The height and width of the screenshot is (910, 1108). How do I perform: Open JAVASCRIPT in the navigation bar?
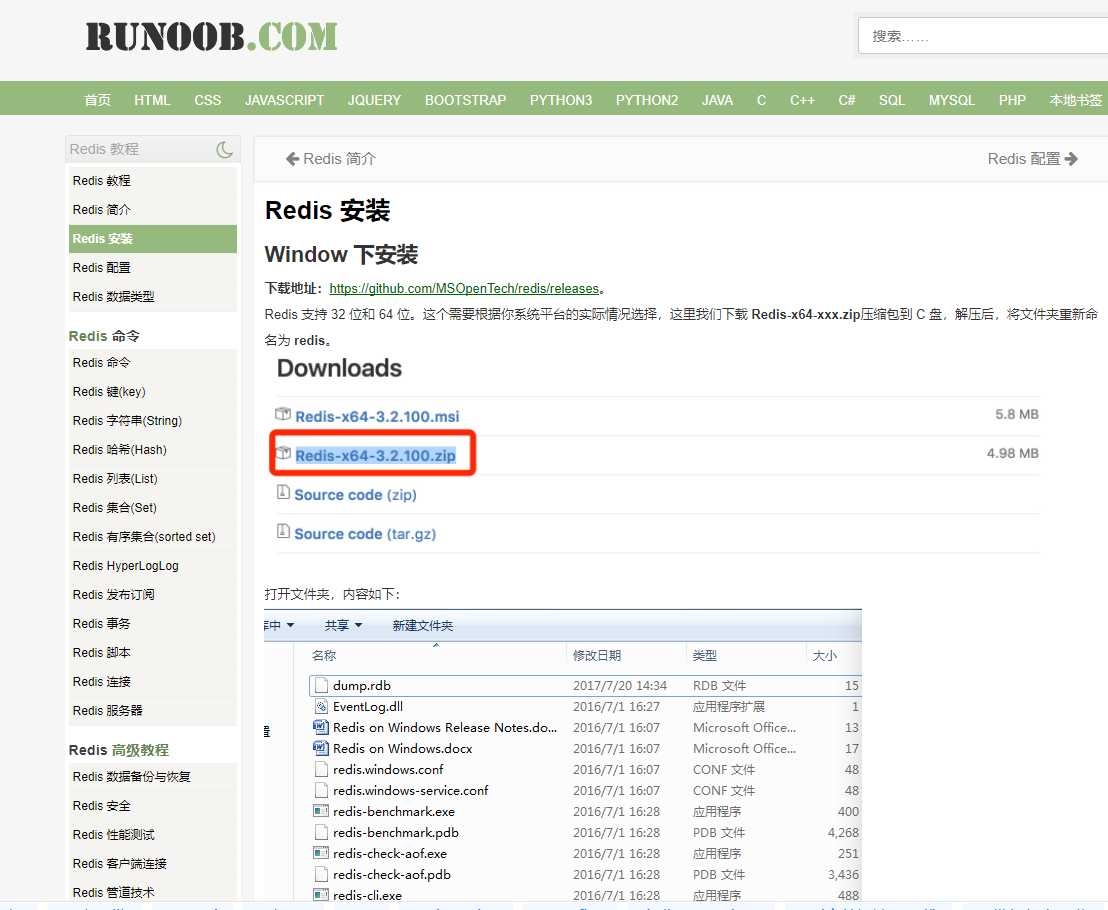284,100
